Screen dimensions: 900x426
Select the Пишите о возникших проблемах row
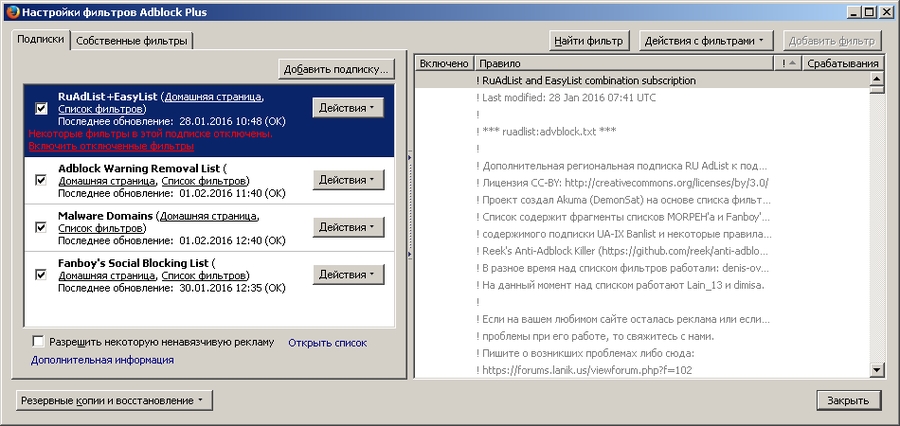(642, 353)
